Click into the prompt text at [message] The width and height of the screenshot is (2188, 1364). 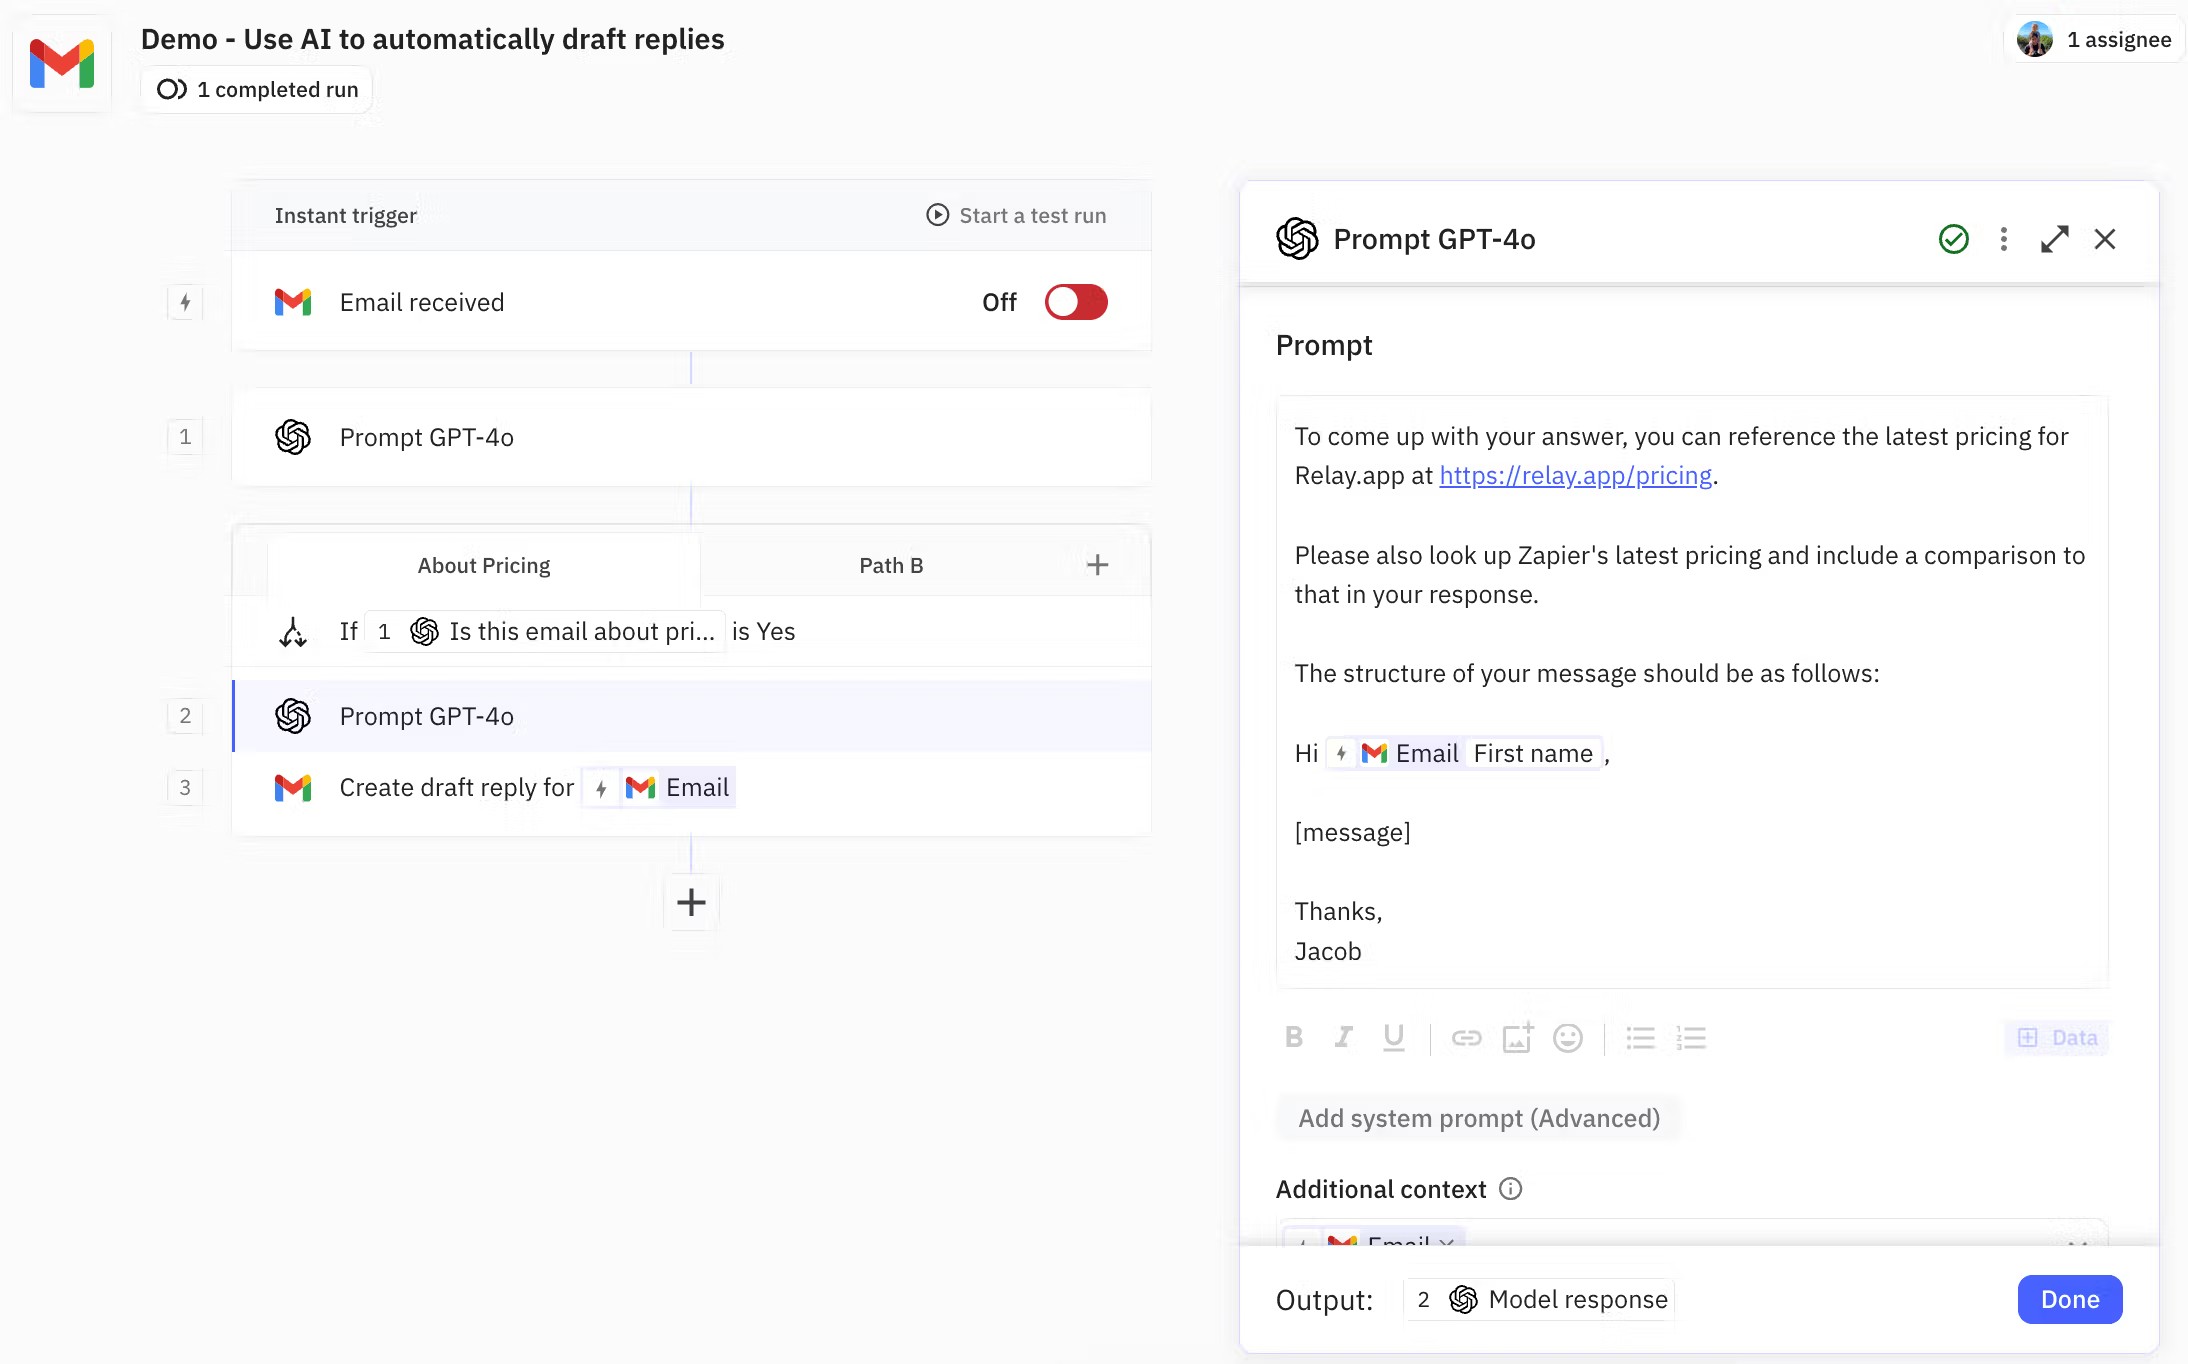[x=1352, y=833]
